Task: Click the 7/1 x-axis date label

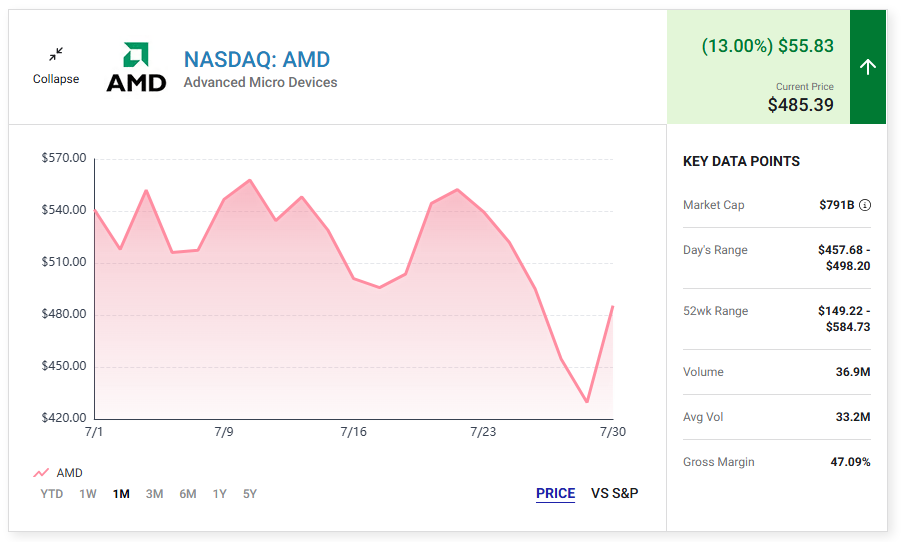Action: [94, 432]
